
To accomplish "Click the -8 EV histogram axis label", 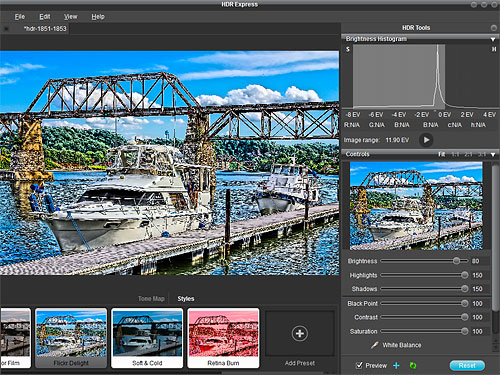I will point(353,115).
